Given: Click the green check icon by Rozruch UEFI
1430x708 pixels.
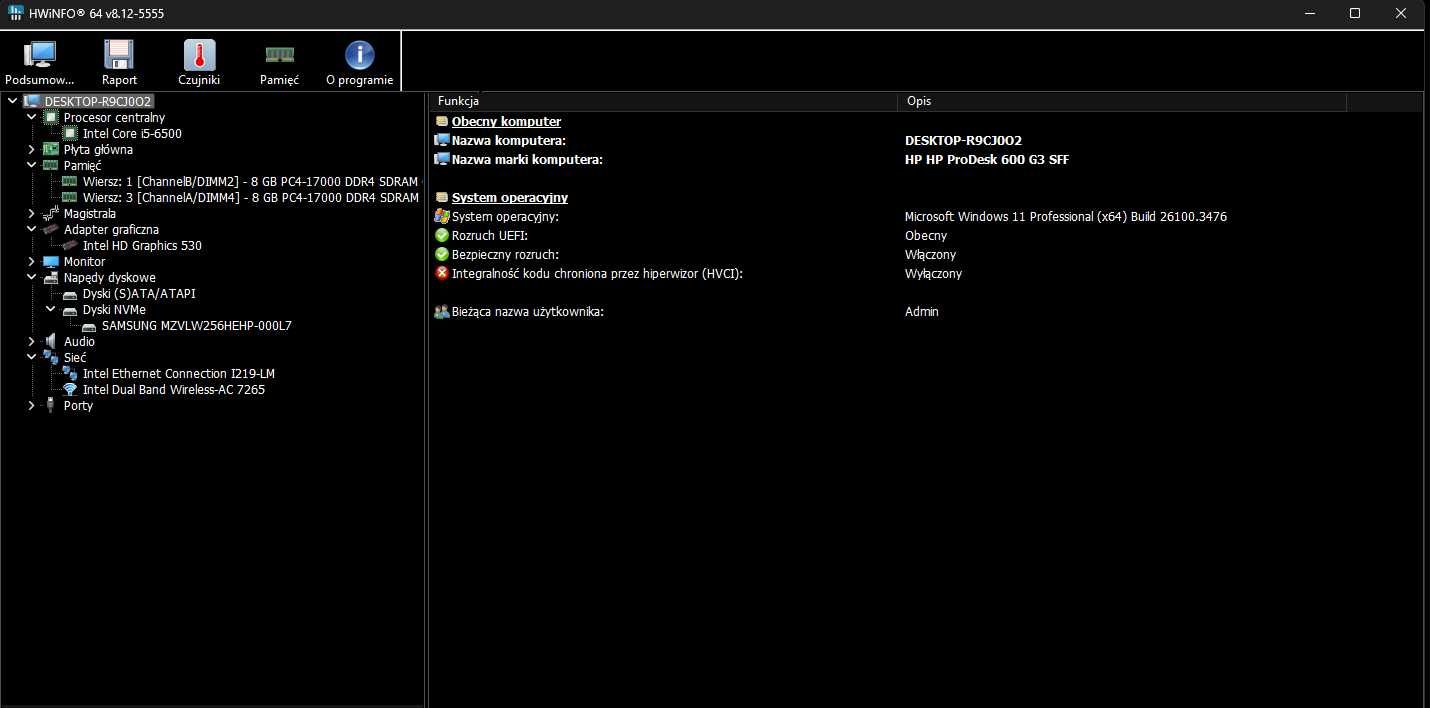Looking at the screenshot, I should (442, 235).
